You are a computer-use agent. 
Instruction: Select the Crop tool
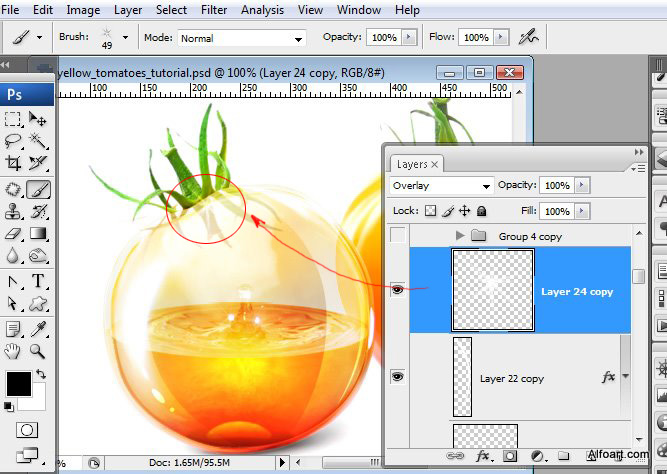[13, 163]
